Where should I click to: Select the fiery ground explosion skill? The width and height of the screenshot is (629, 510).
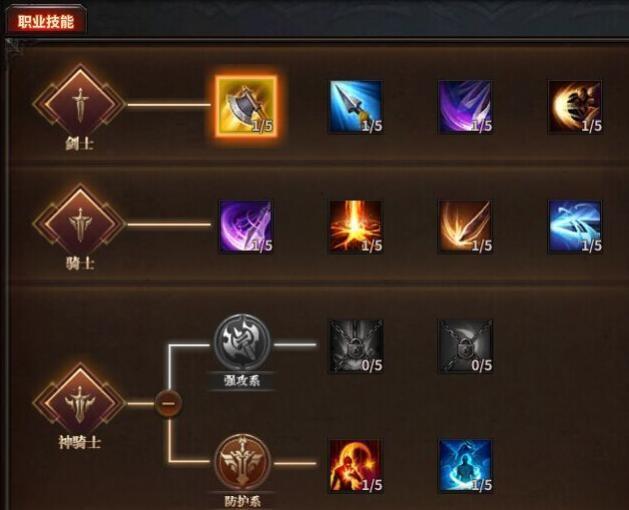pos(356,227)
